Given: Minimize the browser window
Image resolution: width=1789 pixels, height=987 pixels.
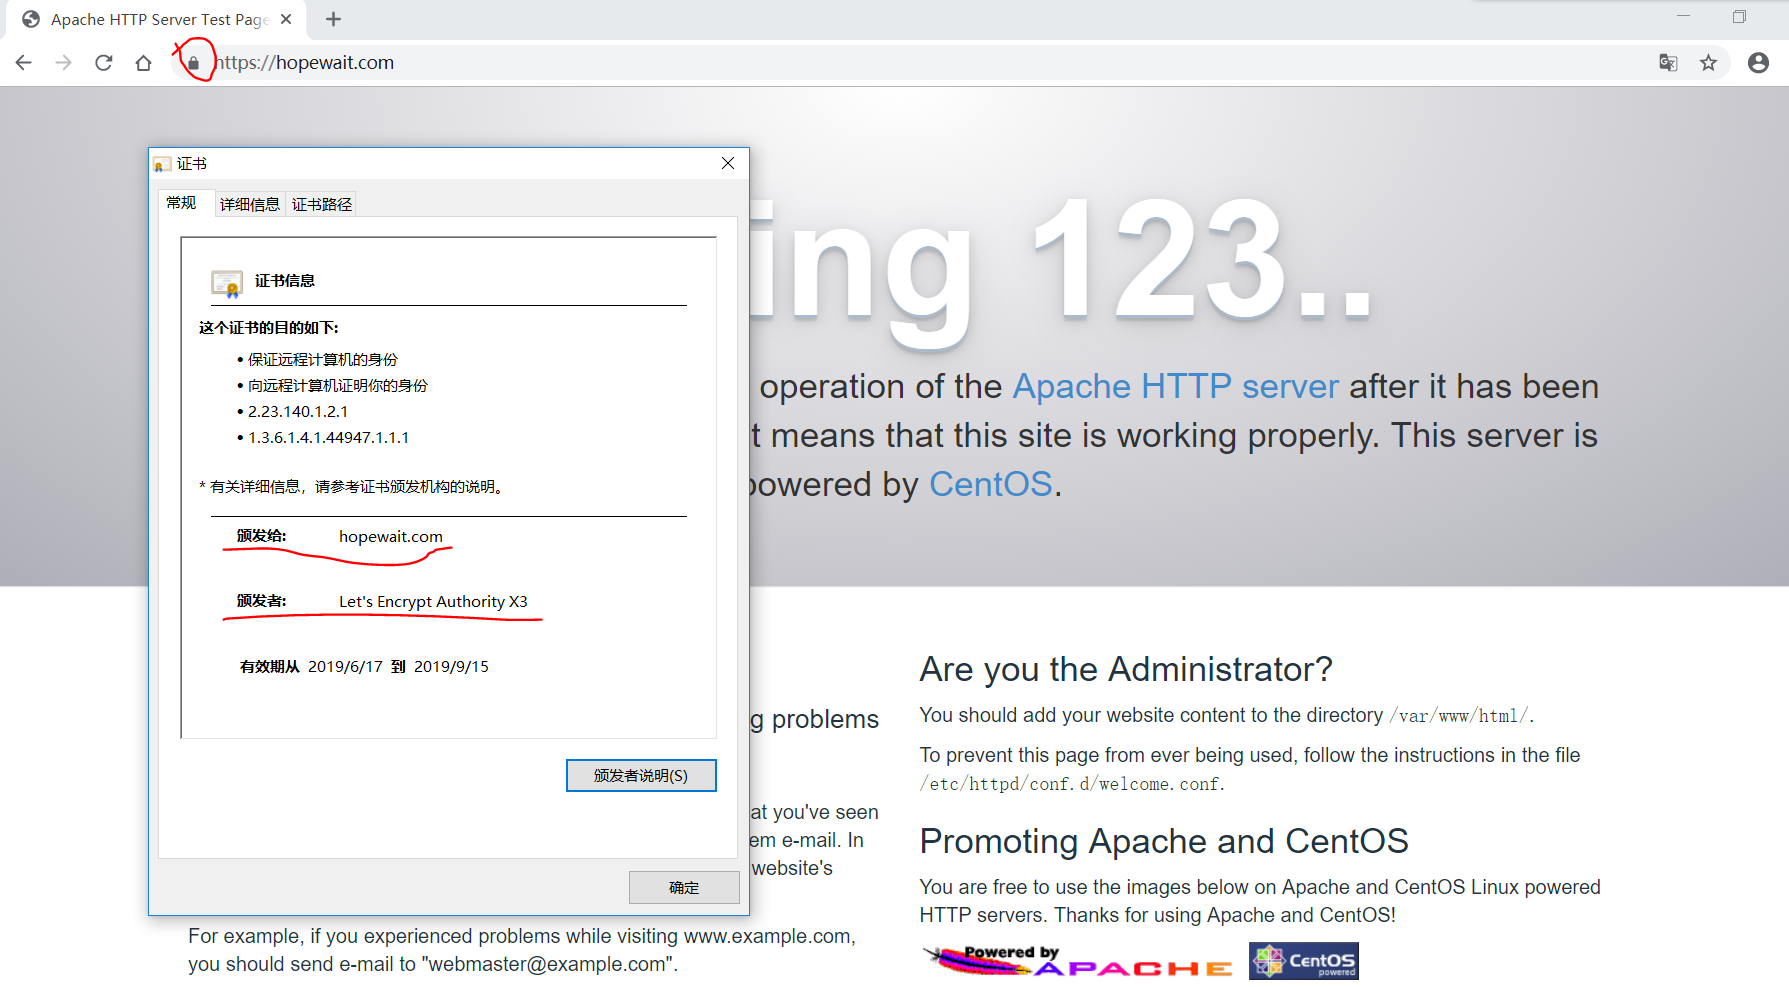Looking at the screenshot, I should [1683, 16].
